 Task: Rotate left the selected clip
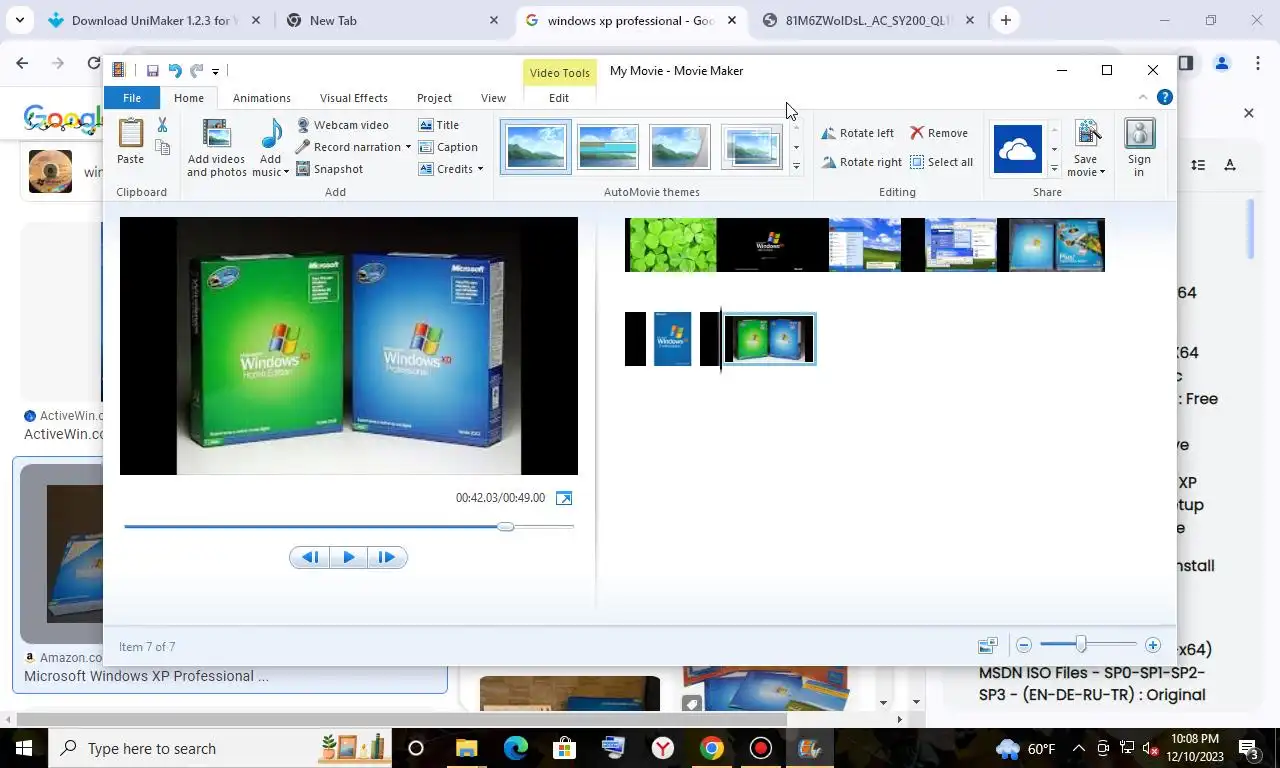pos(857,133)
